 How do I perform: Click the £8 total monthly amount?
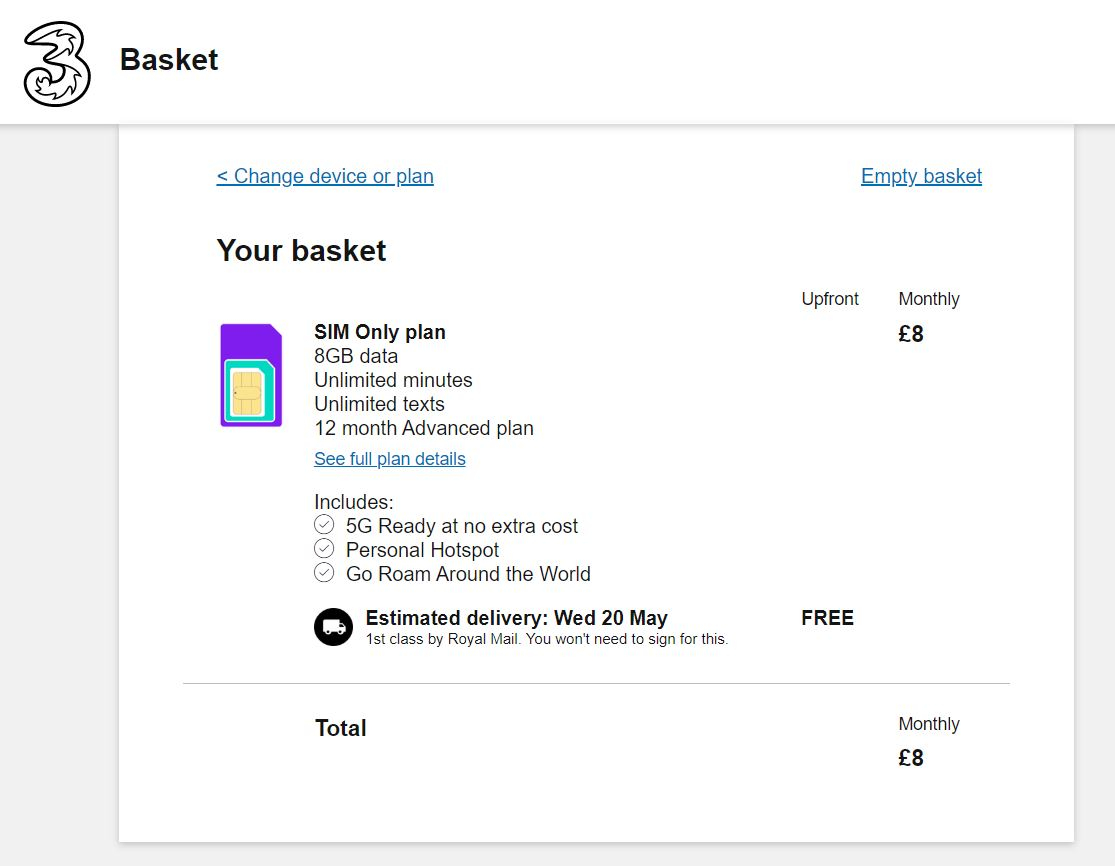(x=911, y=758)
